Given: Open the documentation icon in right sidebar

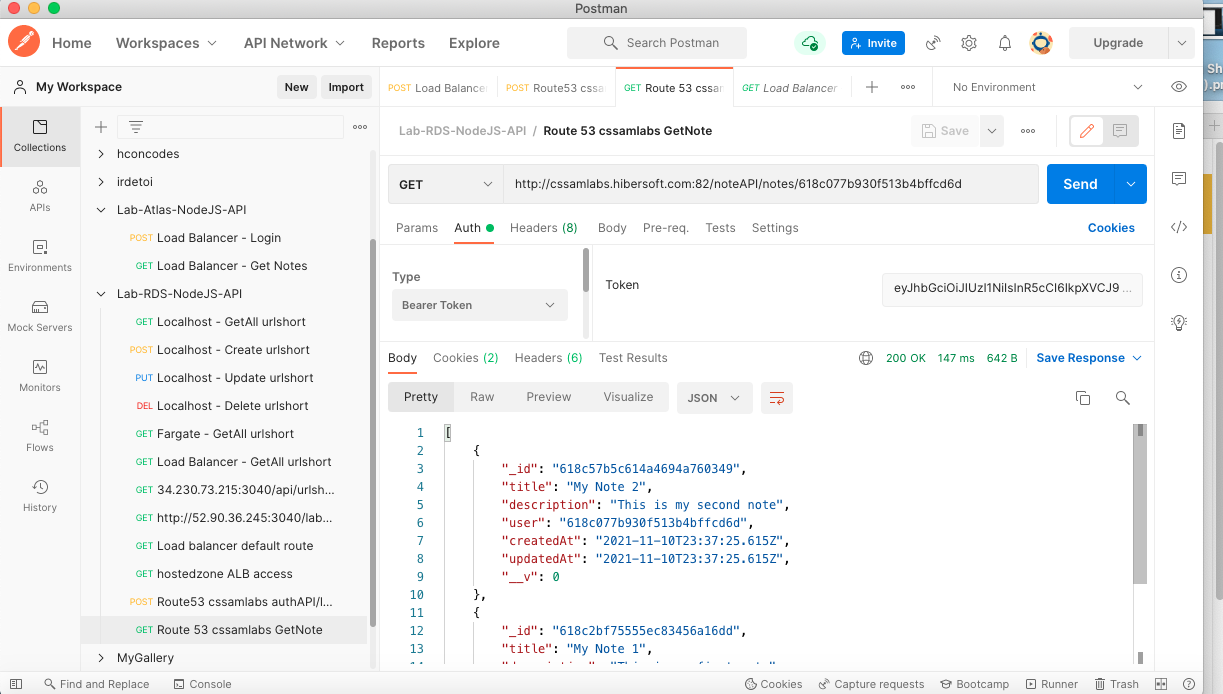Looking at the screenshot, I should [1179, 131].
